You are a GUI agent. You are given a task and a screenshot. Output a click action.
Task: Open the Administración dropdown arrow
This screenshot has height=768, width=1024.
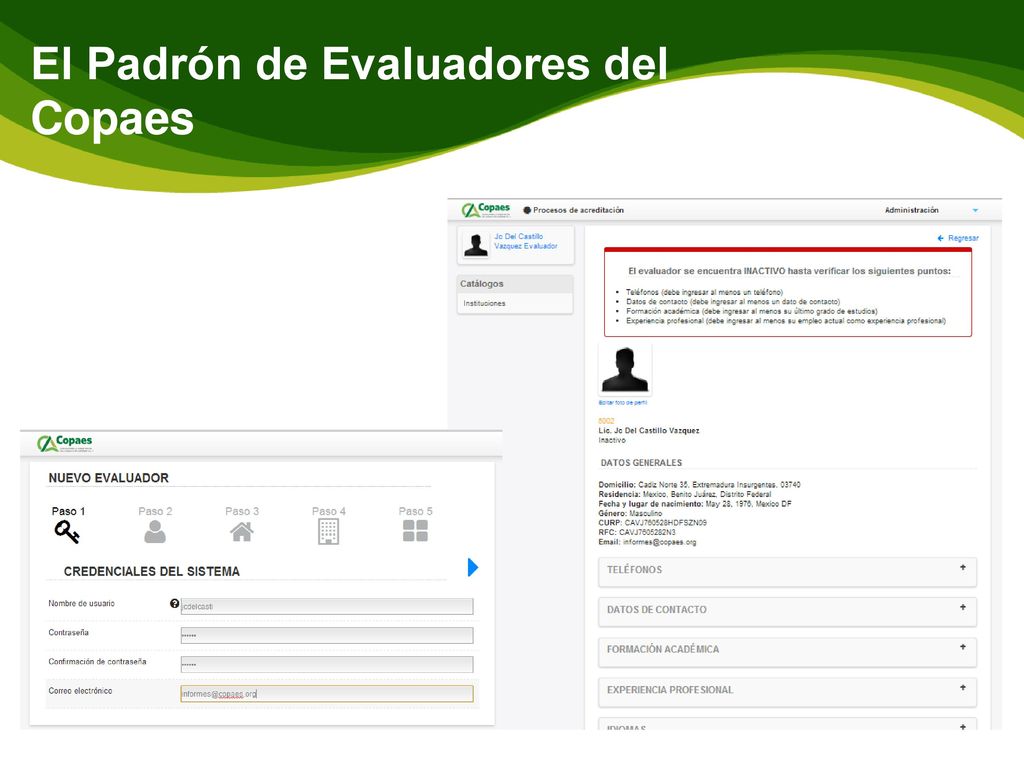tap(975, 210)
